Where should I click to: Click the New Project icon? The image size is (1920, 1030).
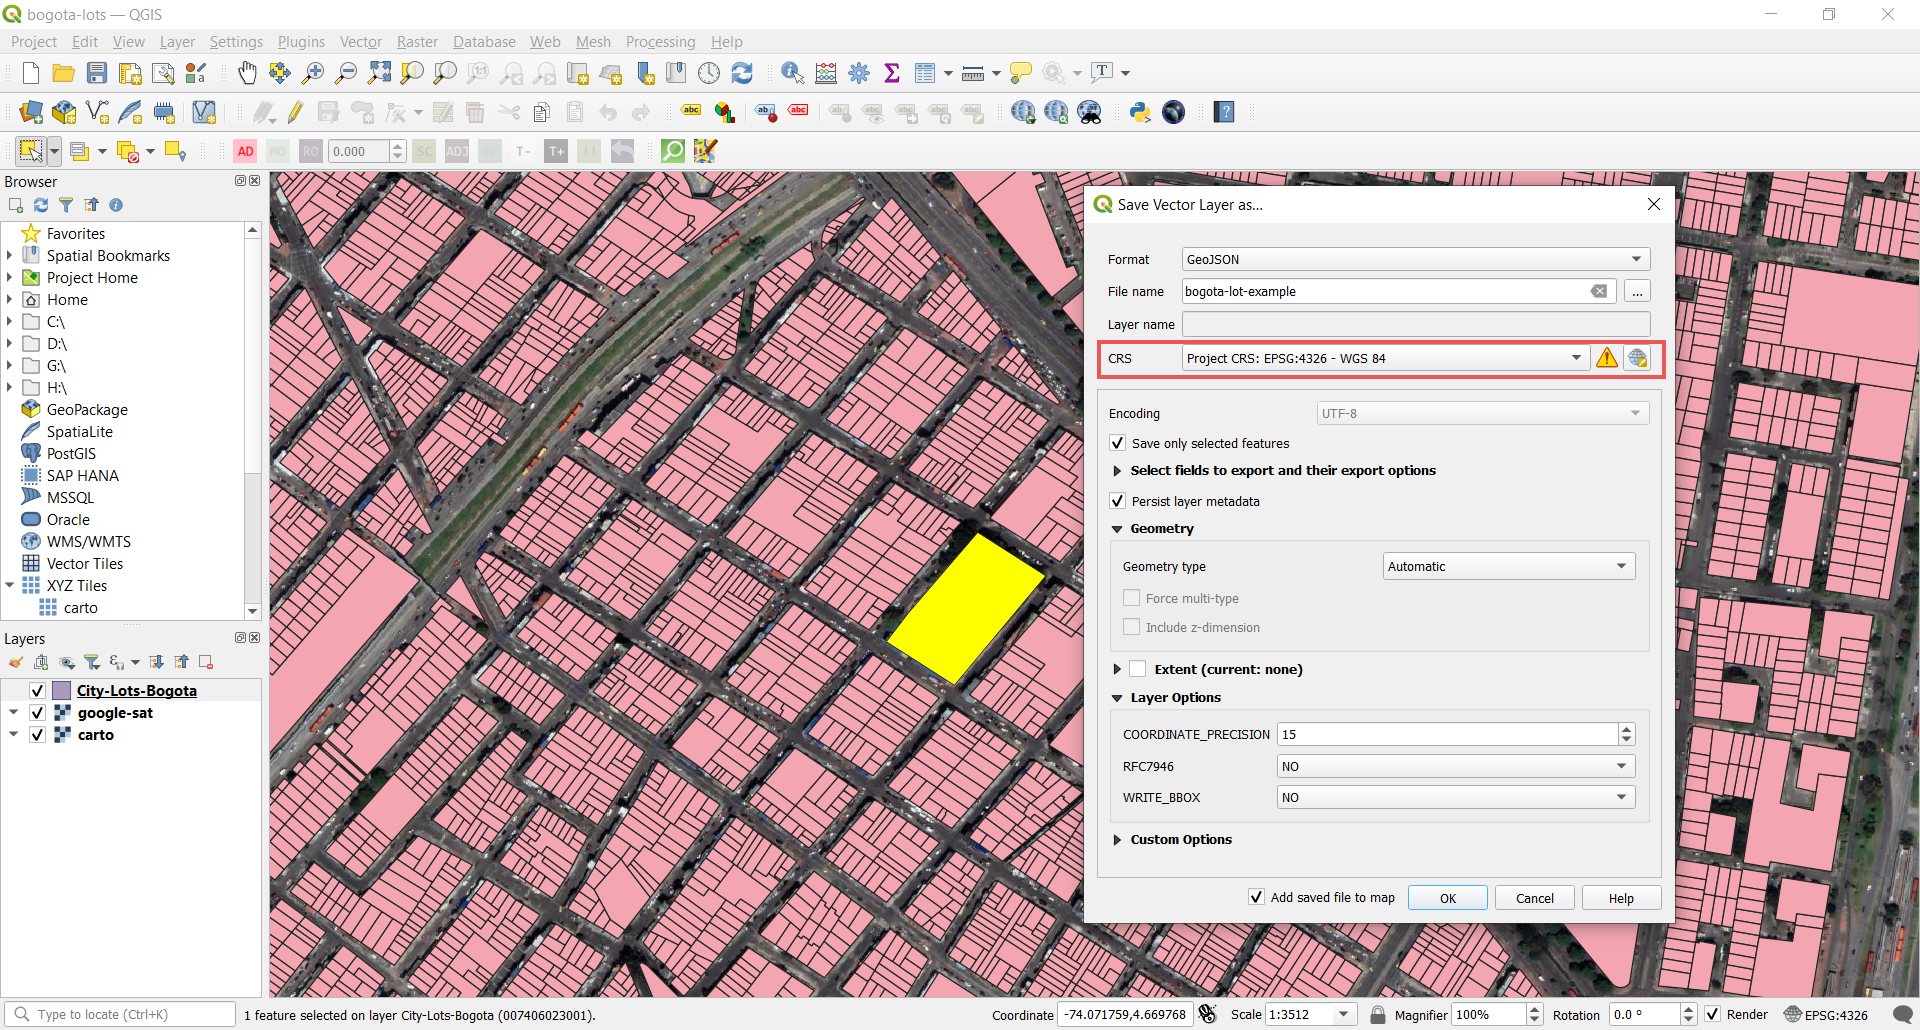click(x=30, y=73)
